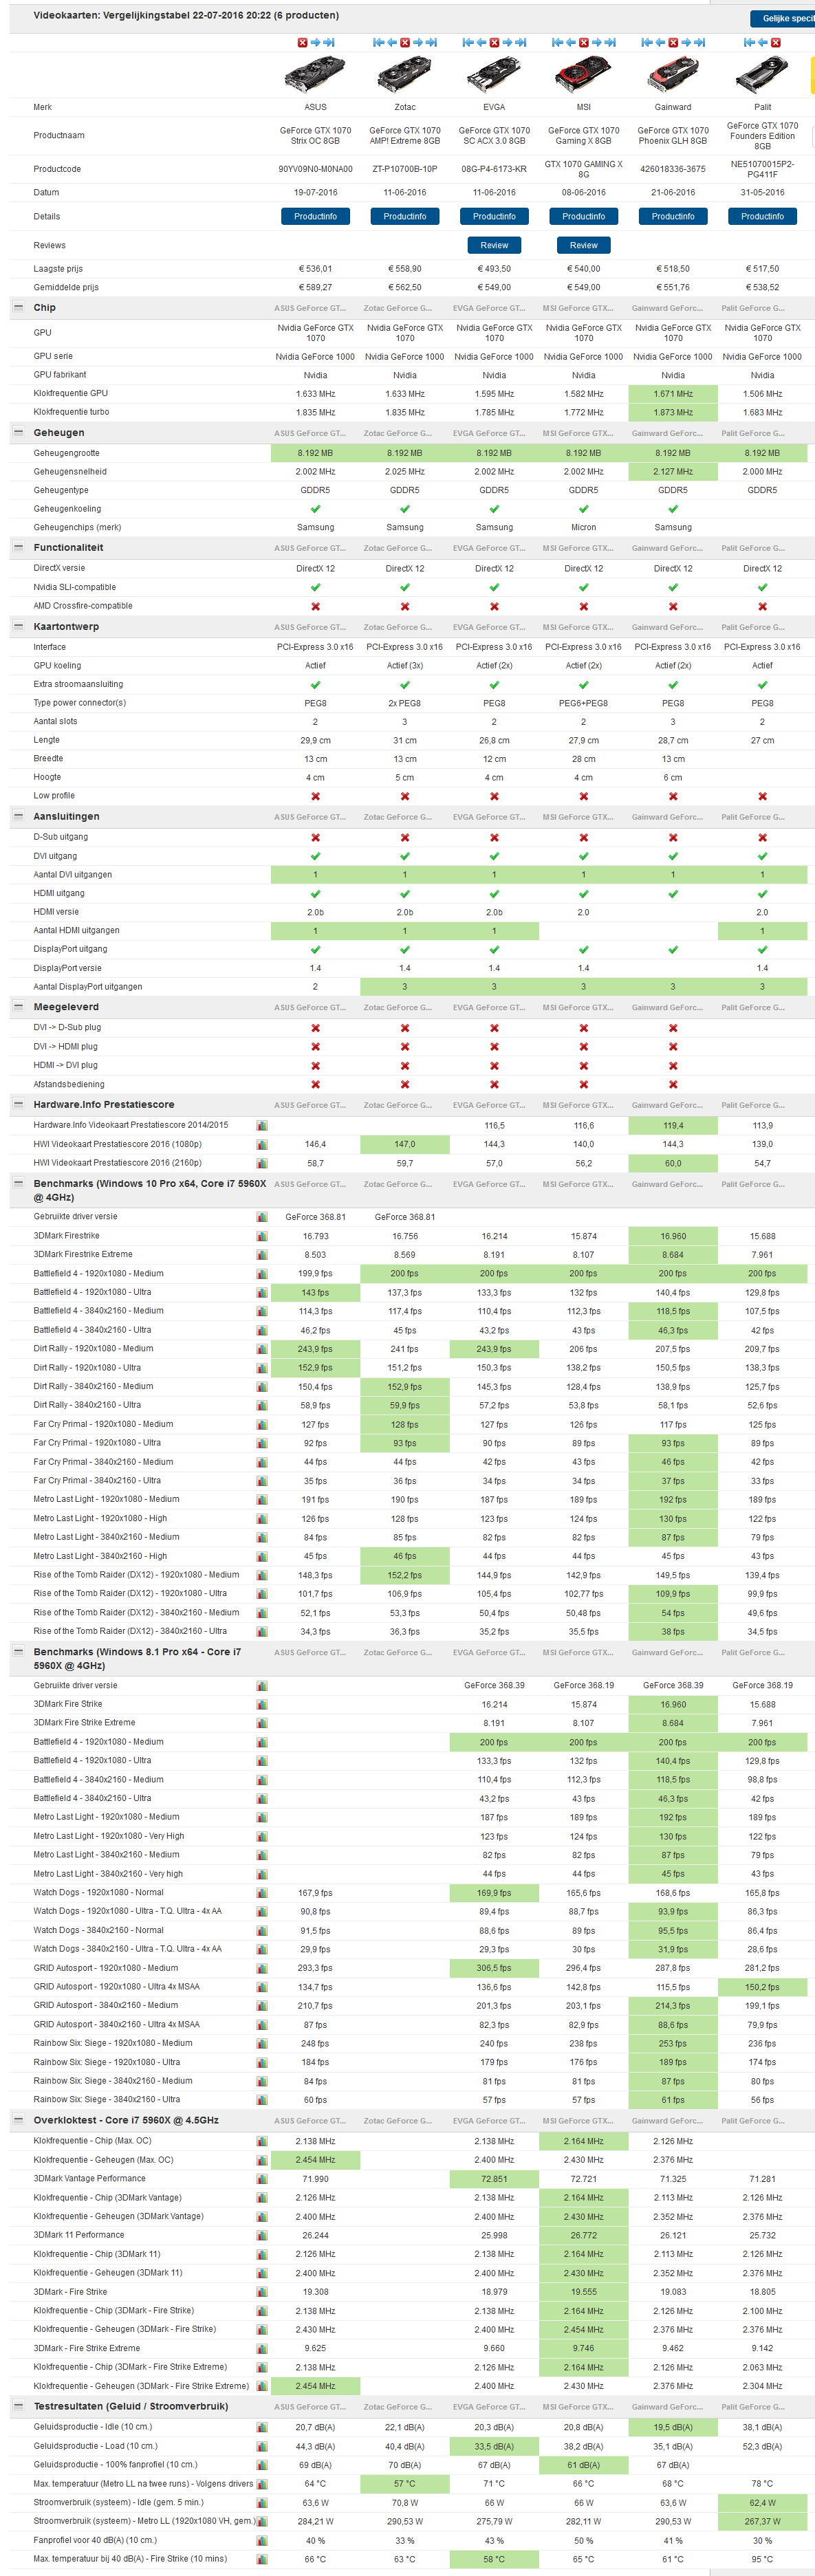Open Productinfo for the Palit card

click(x=762, y=216)
